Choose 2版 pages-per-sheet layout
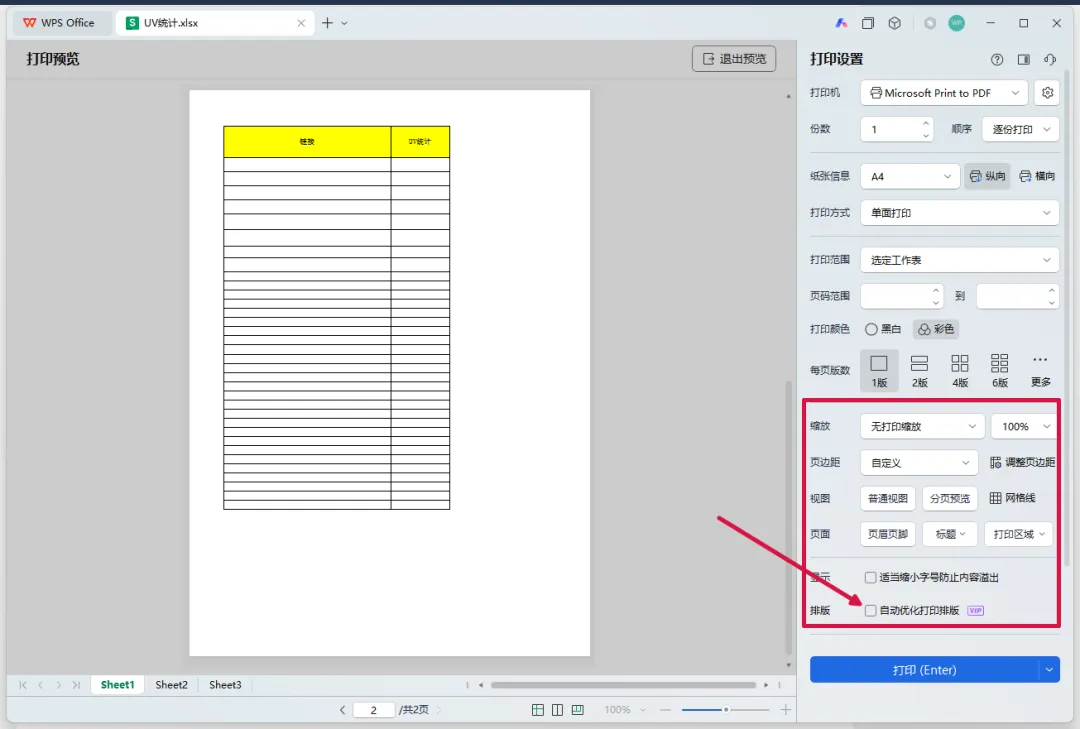The image size is (1080, 729). (920, 371)
